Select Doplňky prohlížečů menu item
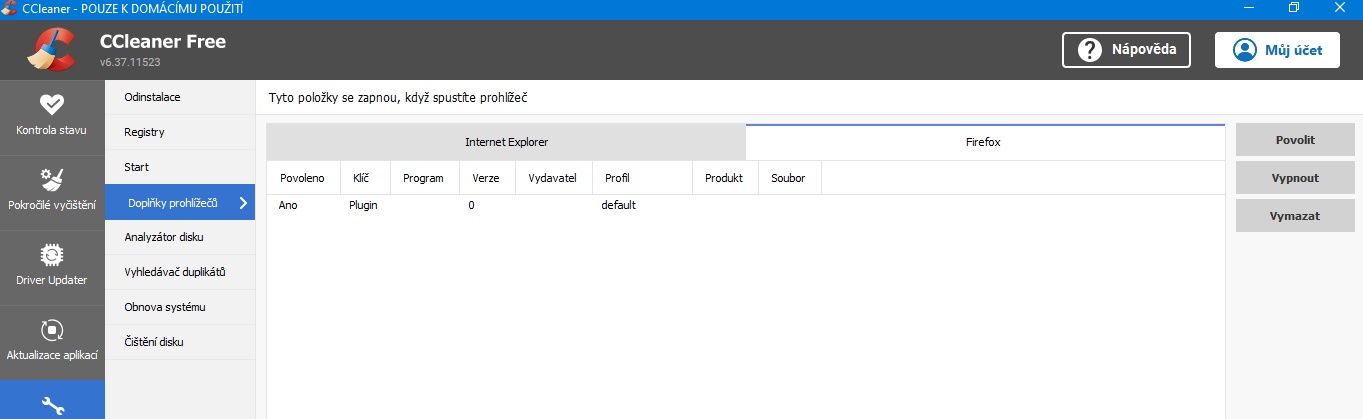1363x419 pixels. (x=180, y=202)
